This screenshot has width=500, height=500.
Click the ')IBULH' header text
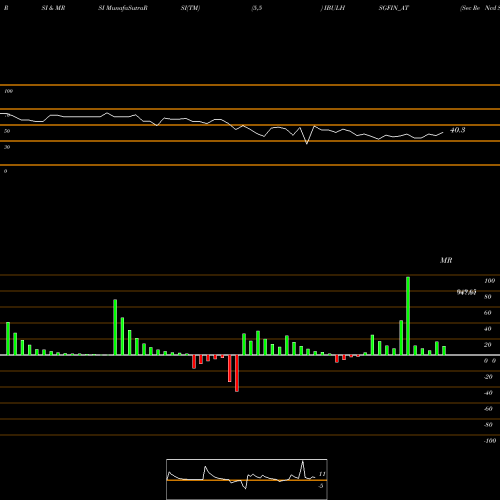(x=333, y=8)
